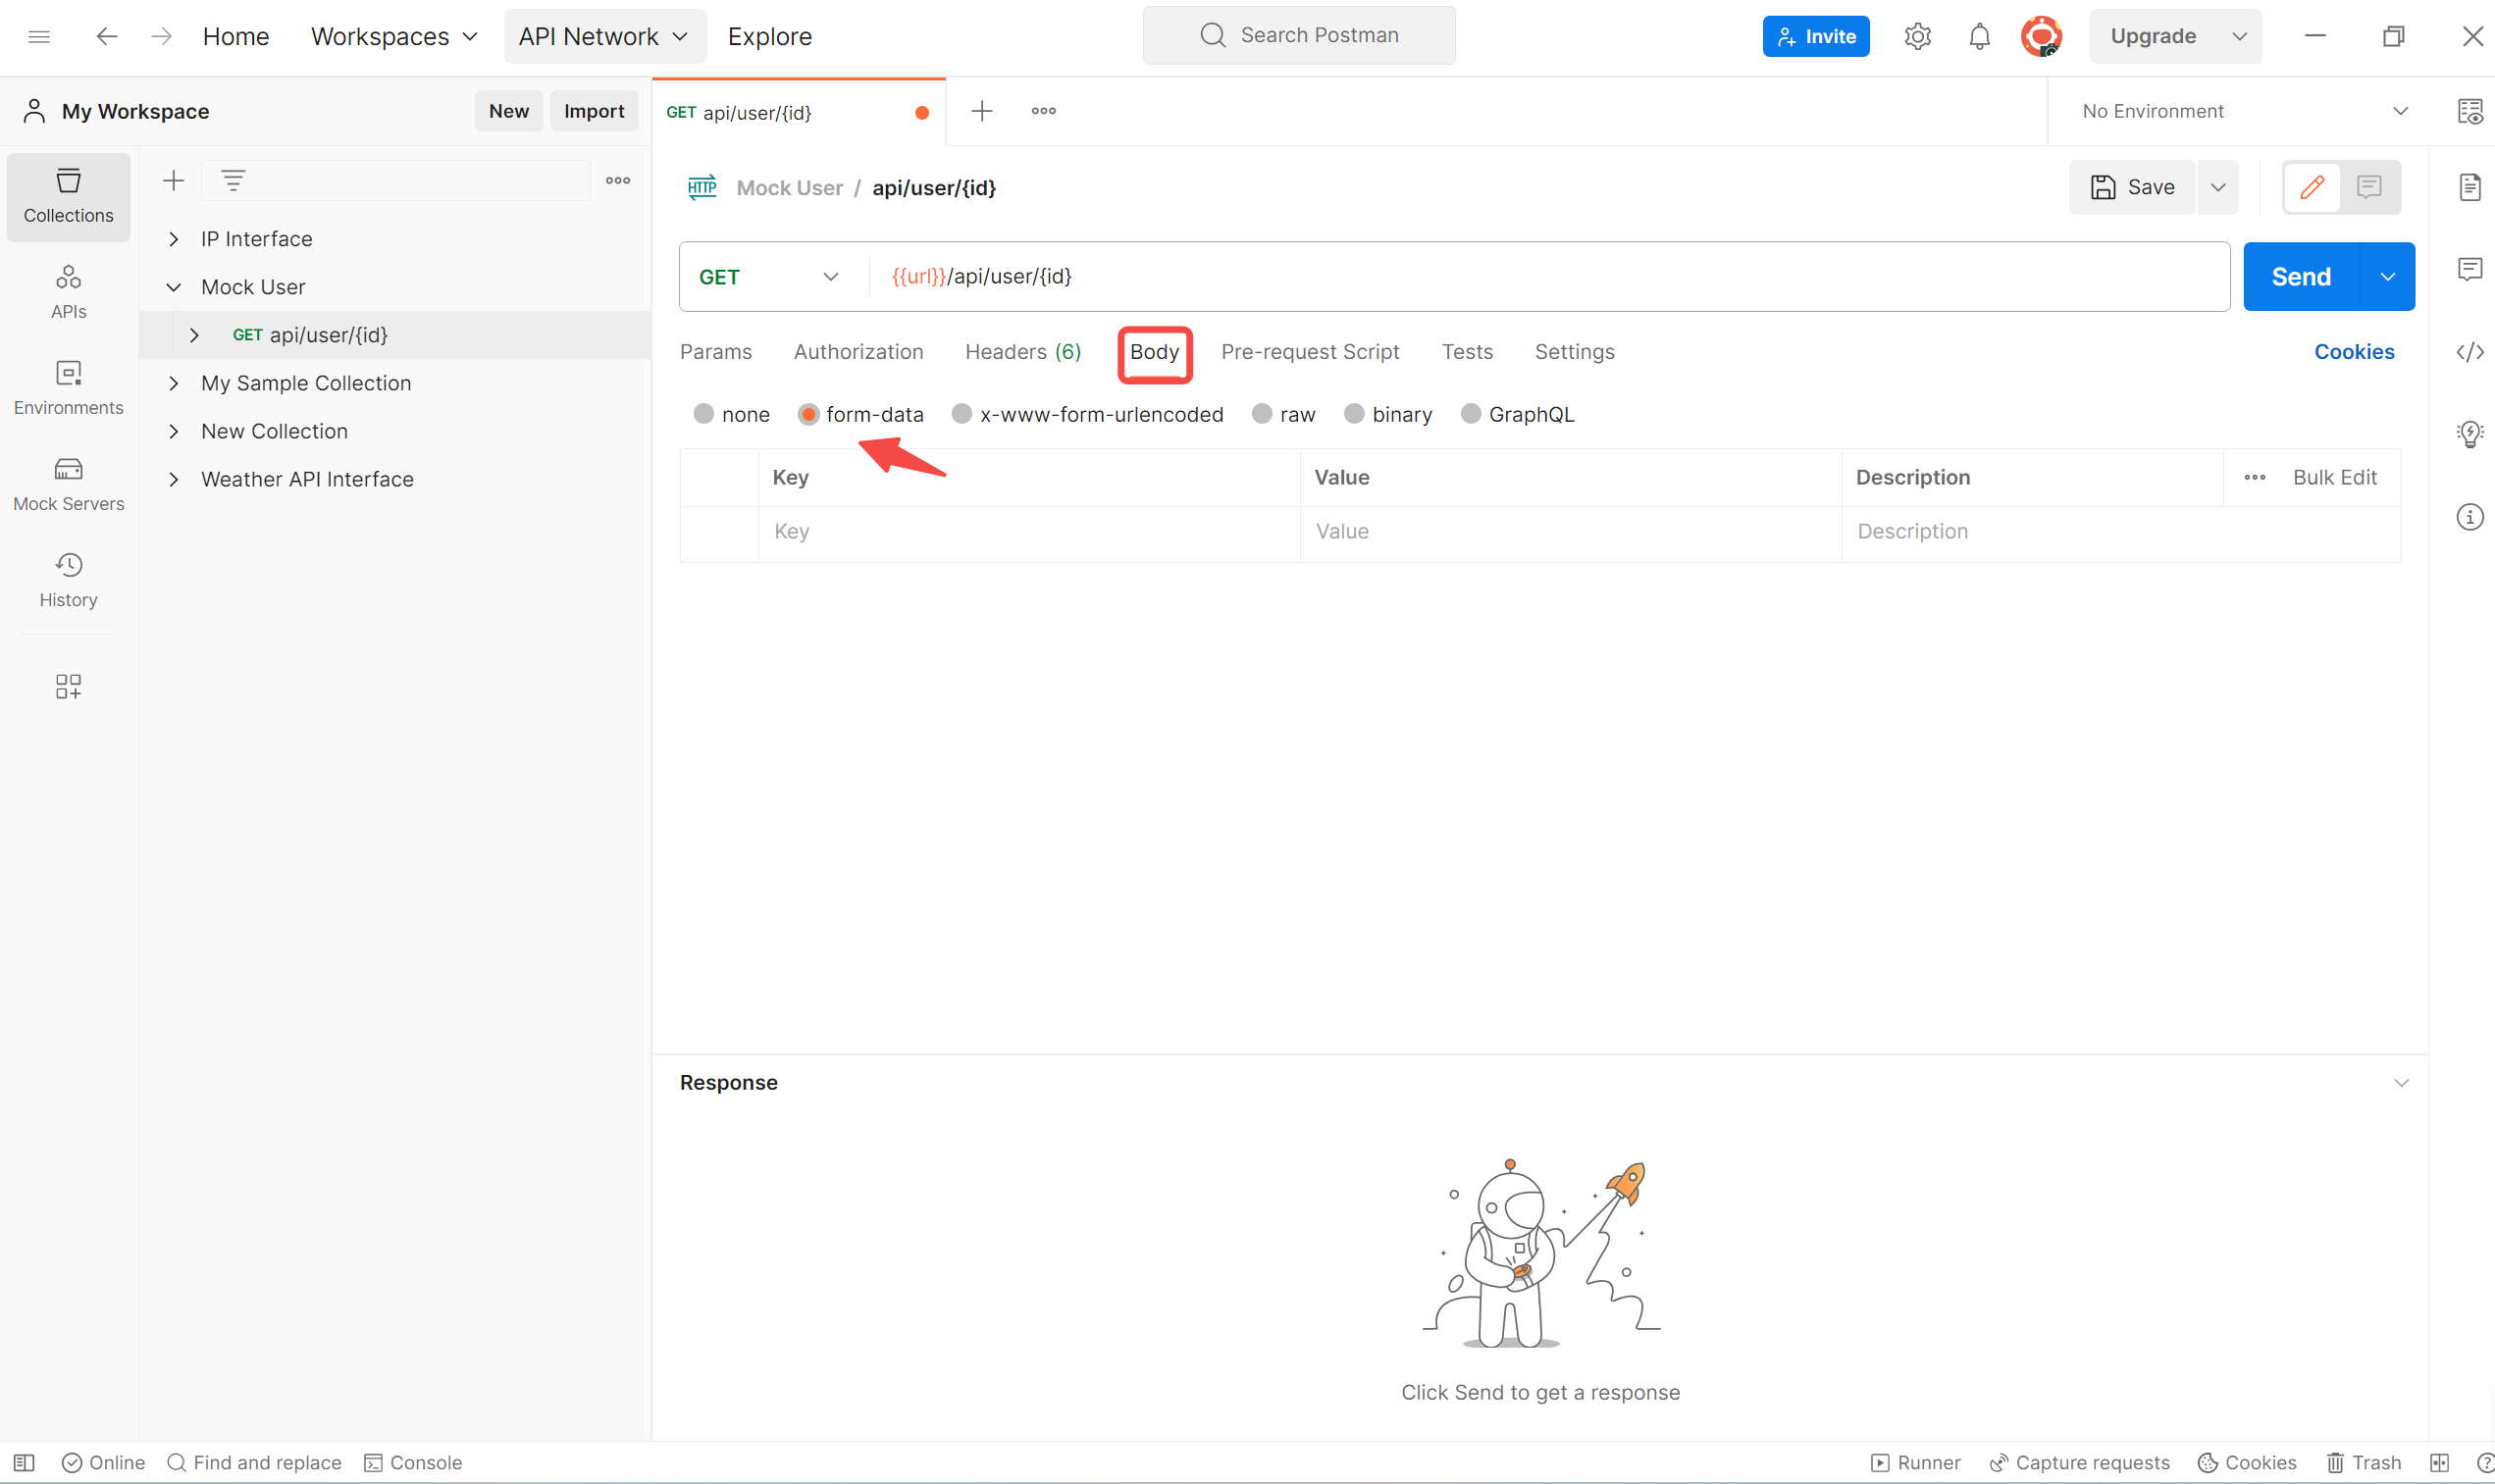The image size is (2495, 1484).
Task: Switch to the Tests tab
Action: [x=1467, y=351]
